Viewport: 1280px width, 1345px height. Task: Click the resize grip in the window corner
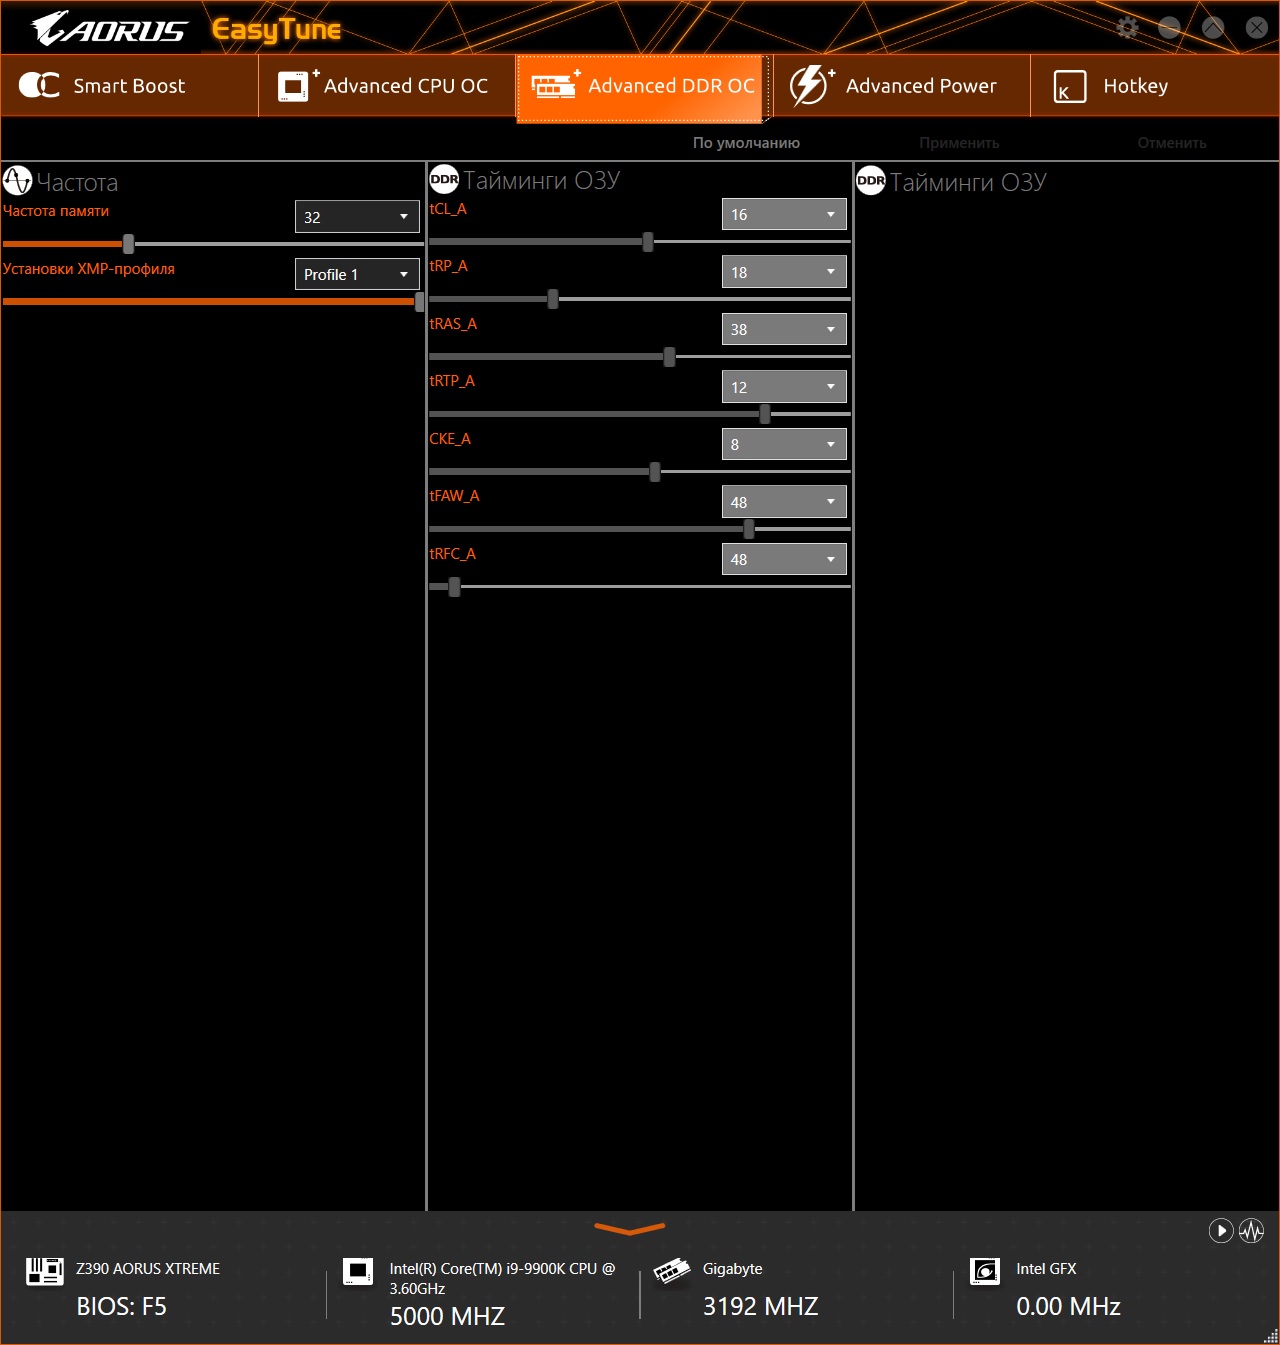coord(1271,1336)
